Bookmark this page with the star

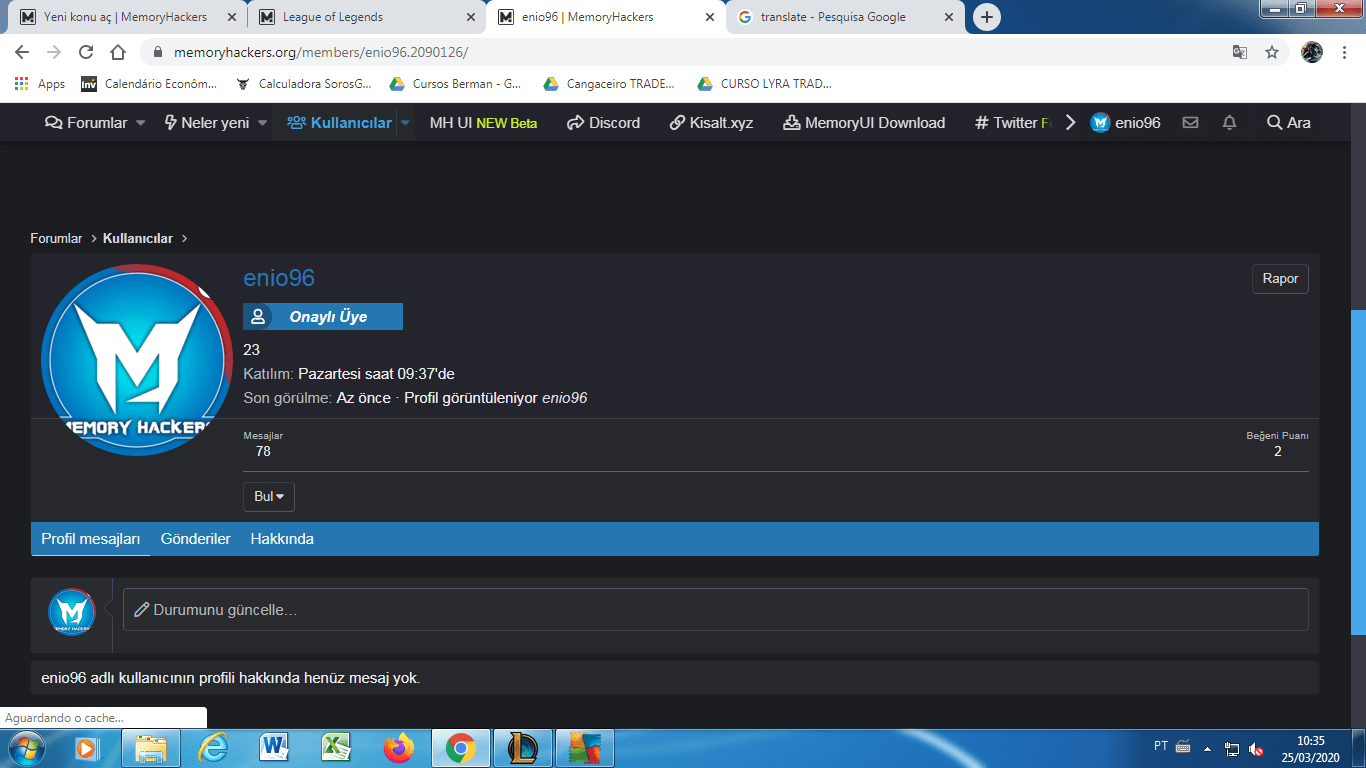coord(1272,52)
